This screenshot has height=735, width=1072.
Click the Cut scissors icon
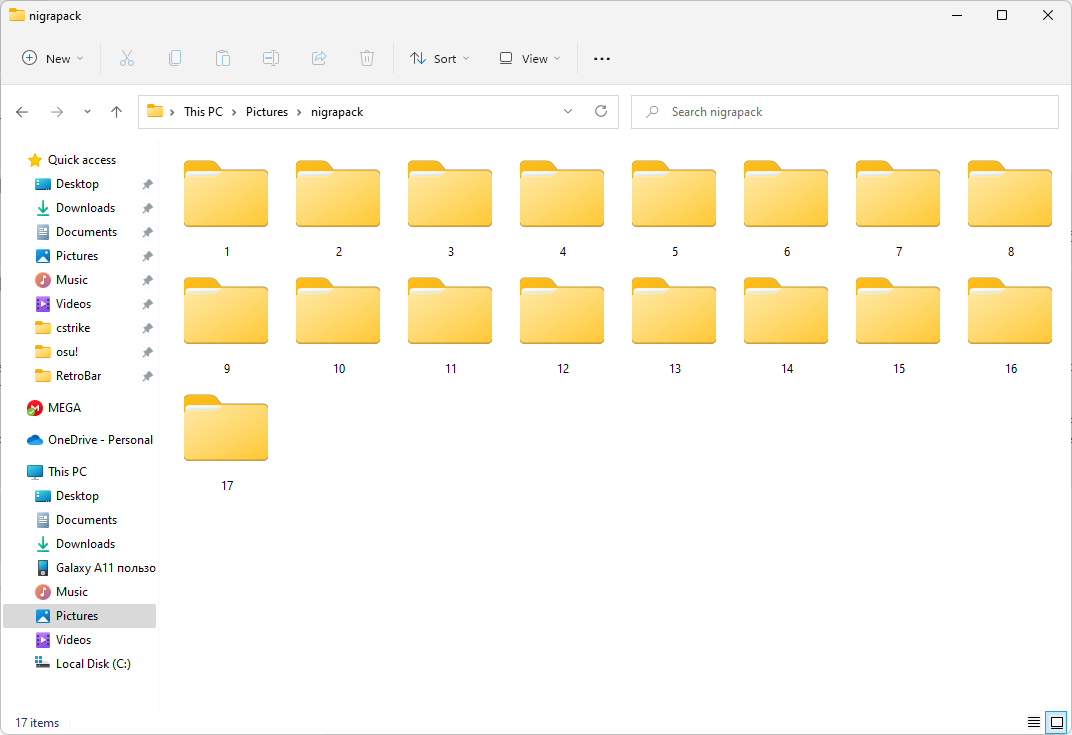(x=127, y=59)
